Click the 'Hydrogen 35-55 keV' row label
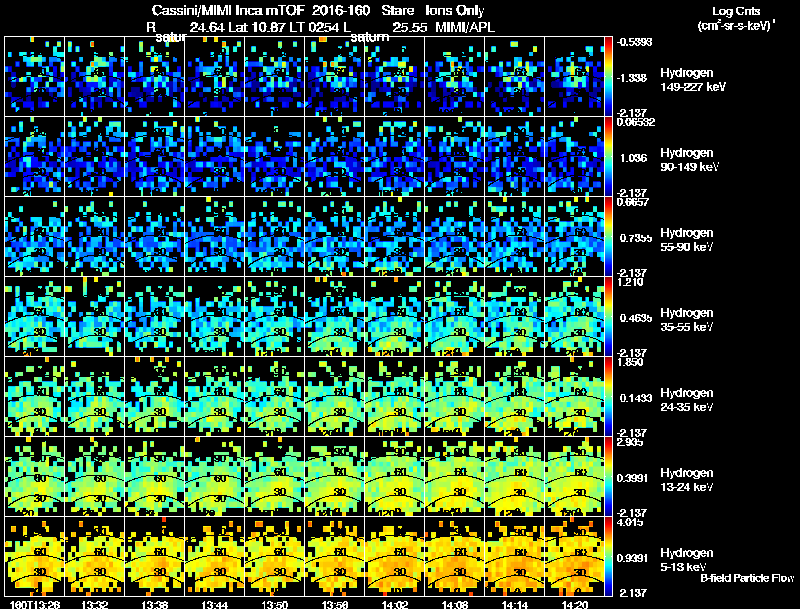The image size is (800, 609). pos(687,320)
